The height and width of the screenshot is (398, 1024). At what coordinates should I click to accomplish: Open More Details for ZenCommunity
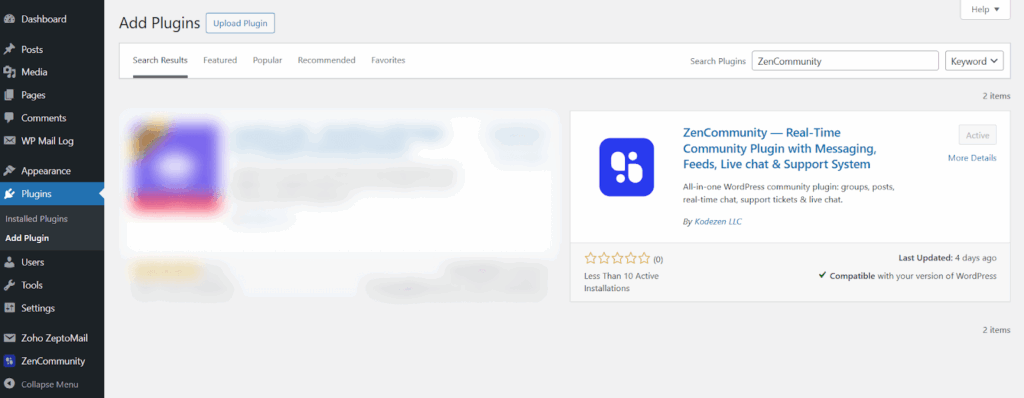(972, 158)
